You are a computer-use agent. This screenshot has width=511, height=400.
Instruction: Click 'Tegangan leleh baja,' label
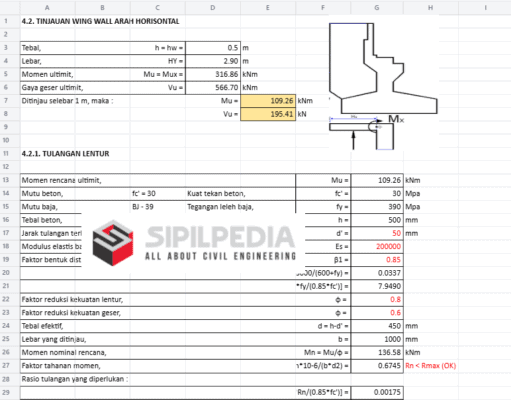click(x=220, y=207)
